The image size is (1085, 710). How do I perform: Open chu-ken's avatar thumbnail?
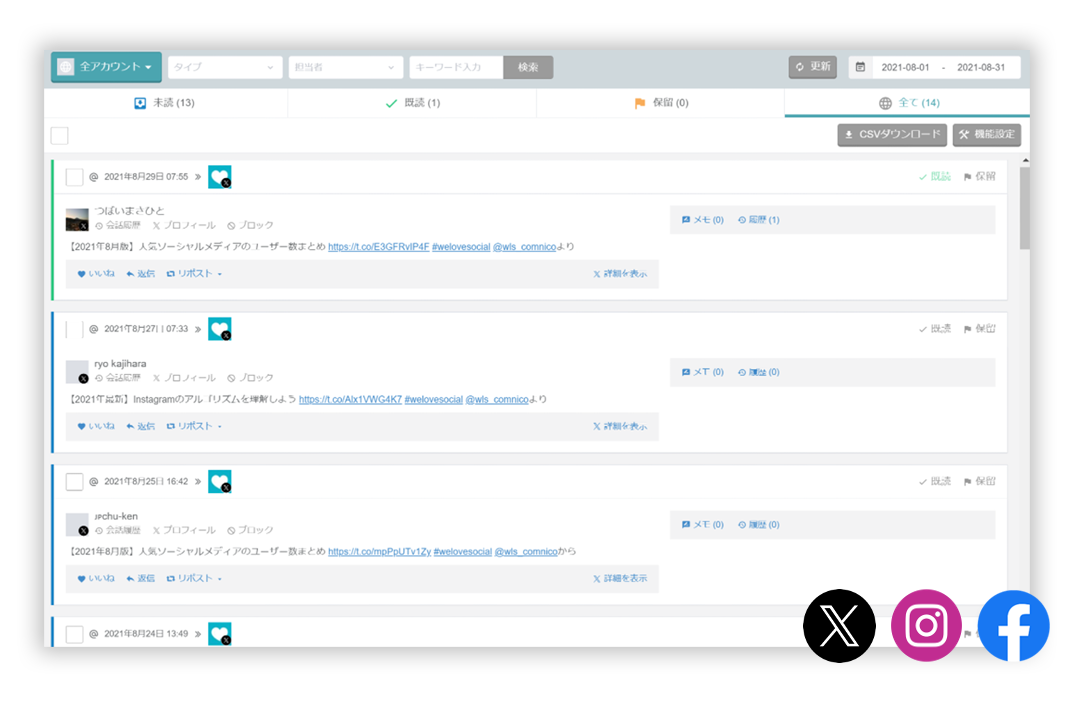77,524
